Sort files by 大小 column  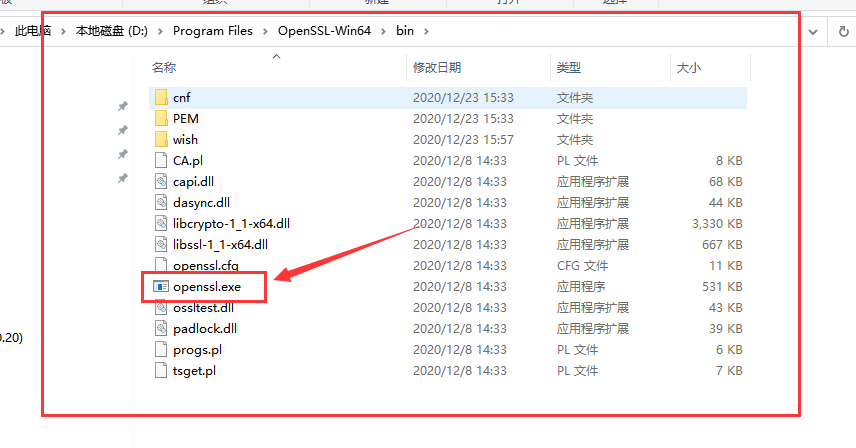[688, 68]
